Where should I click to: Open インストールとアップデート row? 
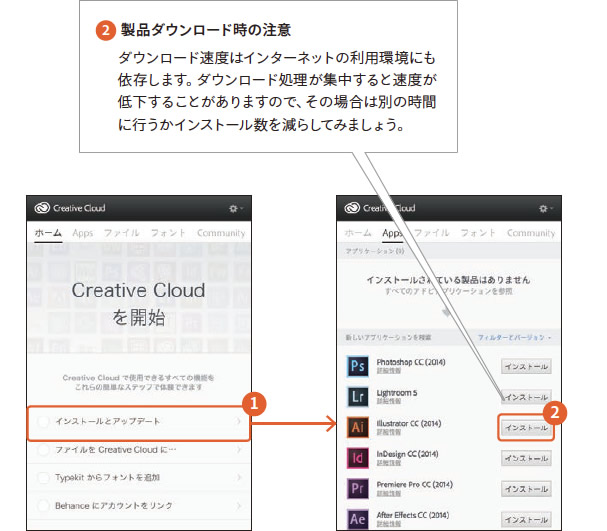point(139,421)
